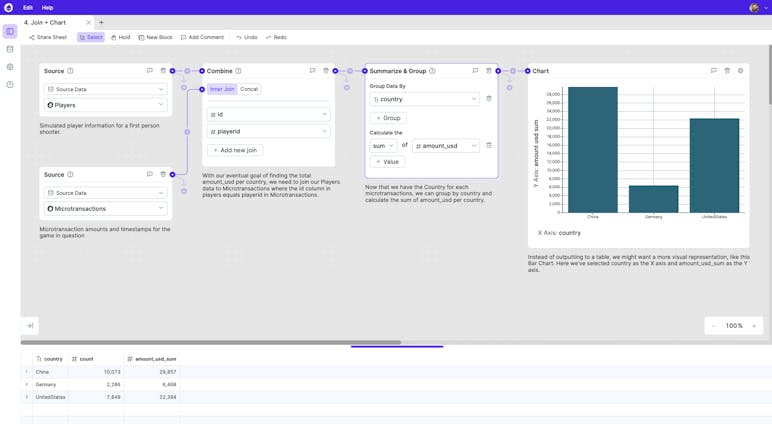Open the Chart block settings gear
The width and height of the screenshot is (772, 424).
tap(740, 71)
